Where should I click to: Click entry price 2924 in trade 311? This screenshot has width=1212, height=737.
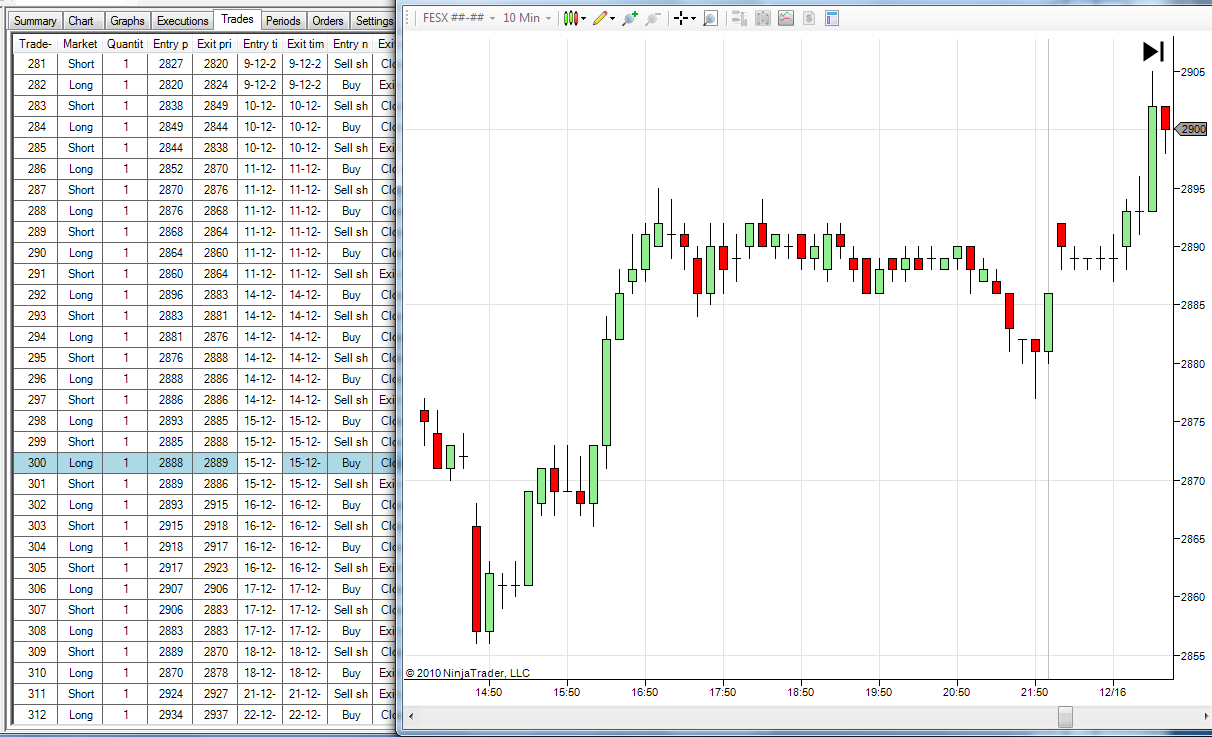(171, 694)
